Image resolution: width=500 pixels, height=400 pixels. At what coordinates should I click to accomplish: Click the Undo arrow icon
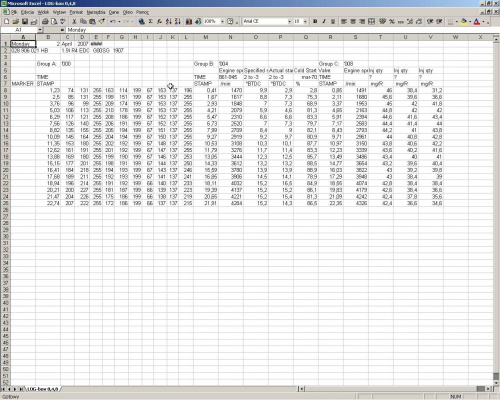click(113, 21)
